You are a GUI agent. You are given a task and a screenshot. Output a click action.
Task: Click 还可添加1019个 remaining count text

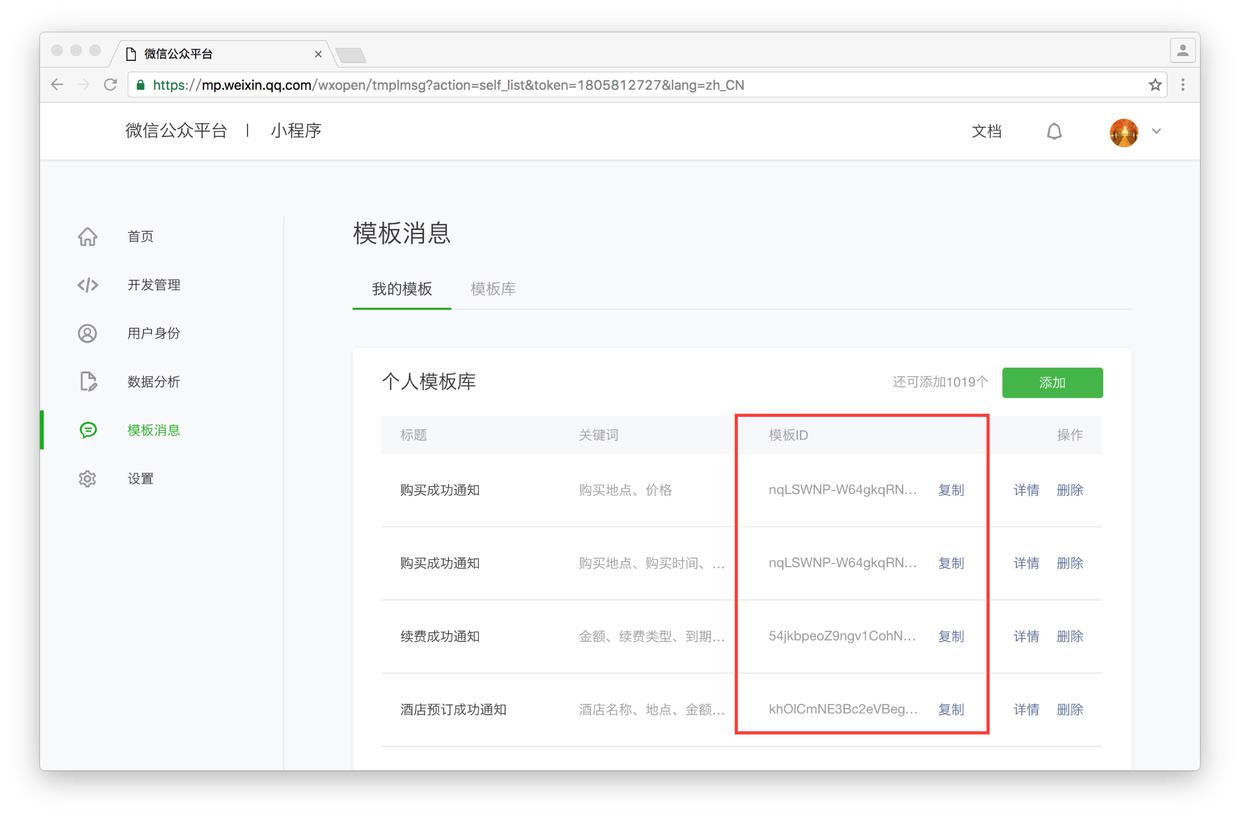[x=940, y=382]
